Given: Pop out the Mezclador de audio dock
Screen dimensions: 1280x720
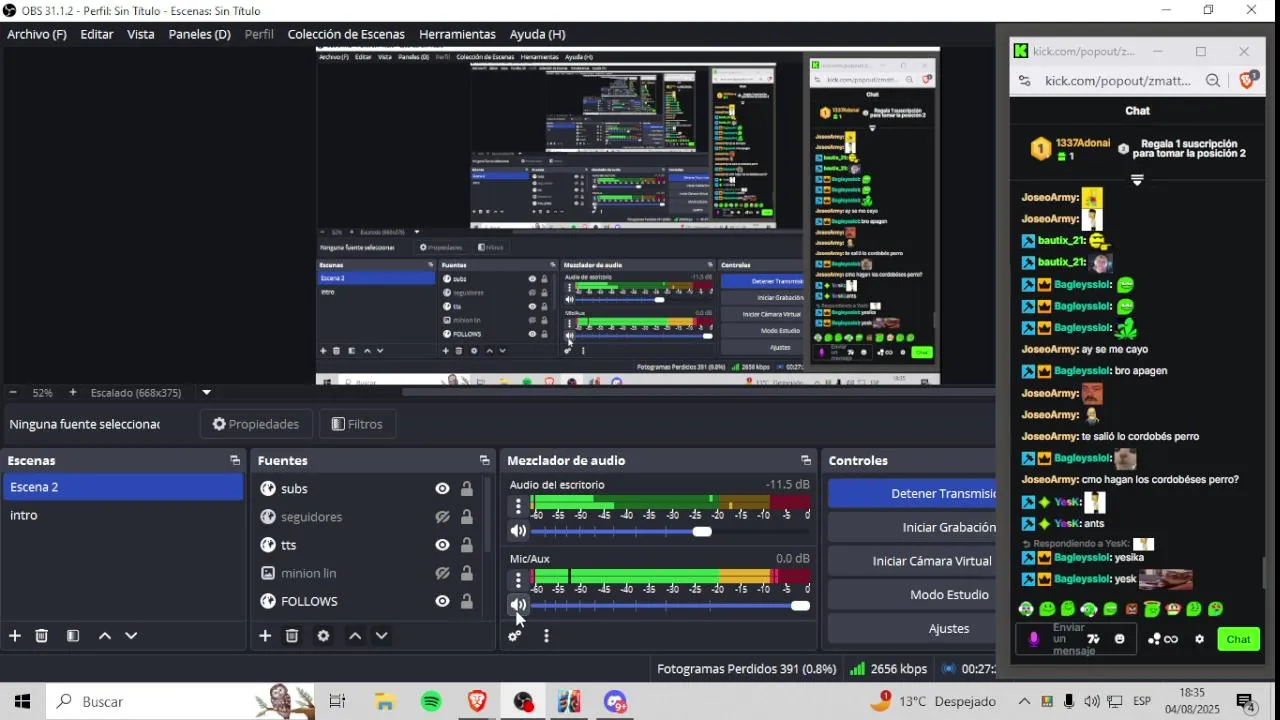Looking at the screenshot, I should (806, 461).
